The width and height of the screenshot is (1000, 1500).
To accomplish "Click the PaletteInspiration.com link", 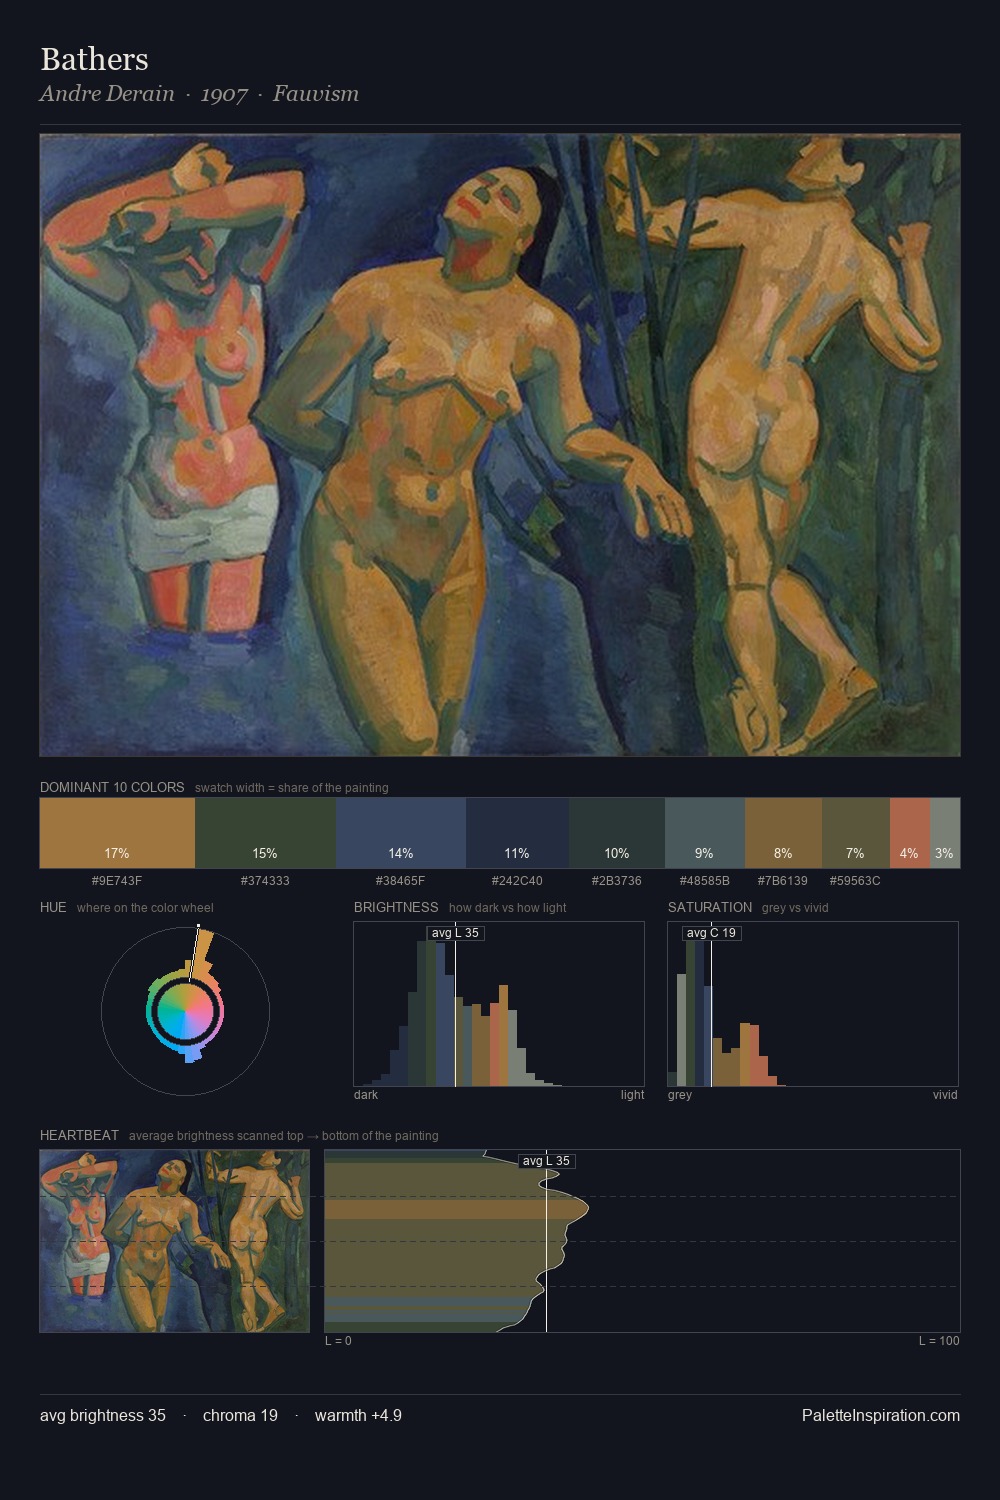I will 881,1415.
